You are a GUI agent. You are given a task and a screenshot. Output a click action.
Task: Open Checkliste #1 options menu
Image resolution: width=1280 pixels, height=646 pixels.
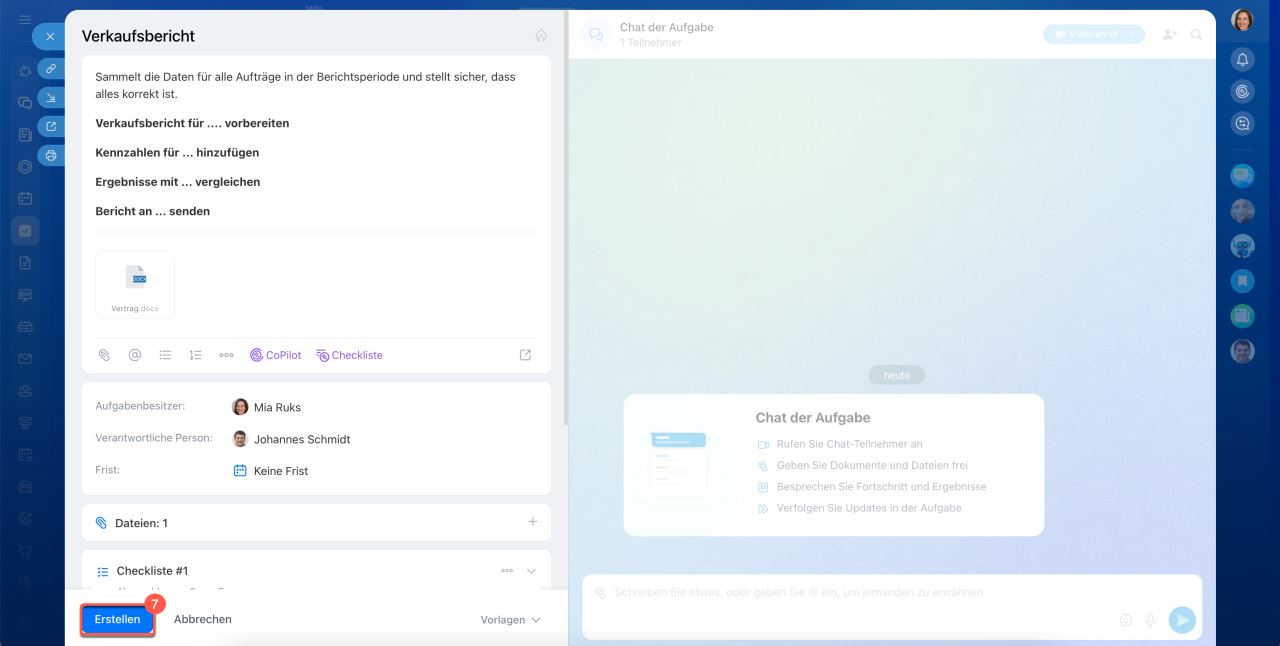point(507,571)
